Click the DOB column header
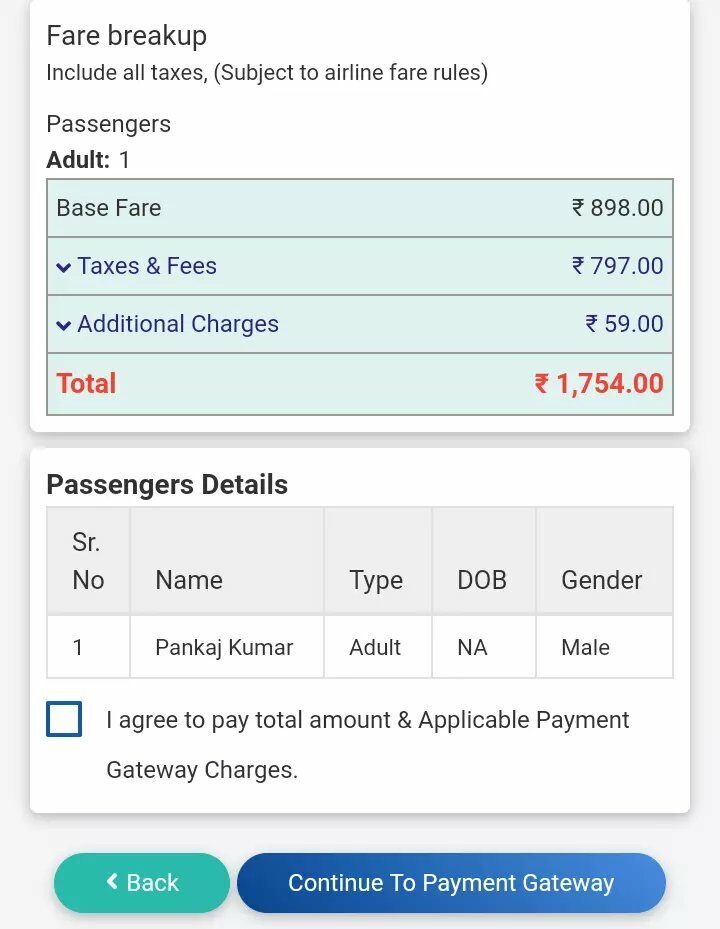The height and width of the screenshot is (929, 720). (482, 580)
